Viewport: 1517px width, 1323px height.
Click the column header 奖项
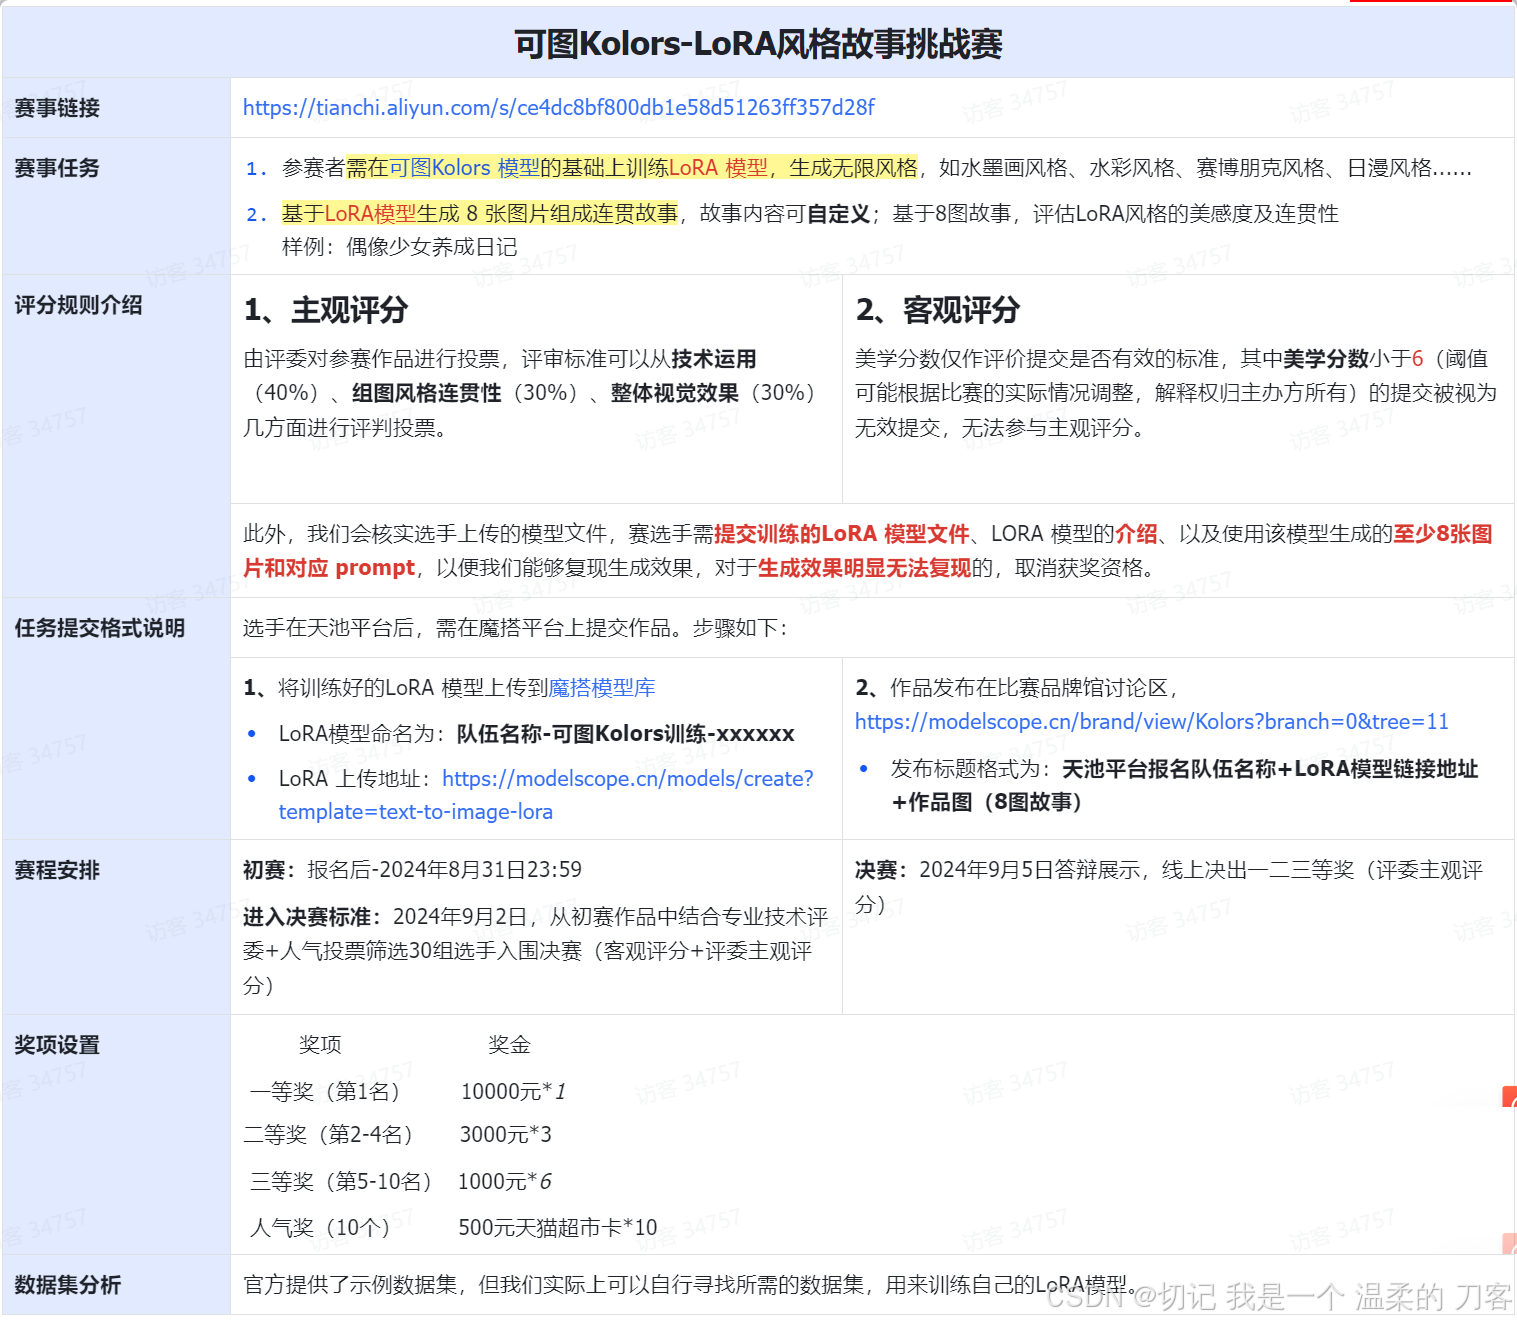tap(320, 1045)
